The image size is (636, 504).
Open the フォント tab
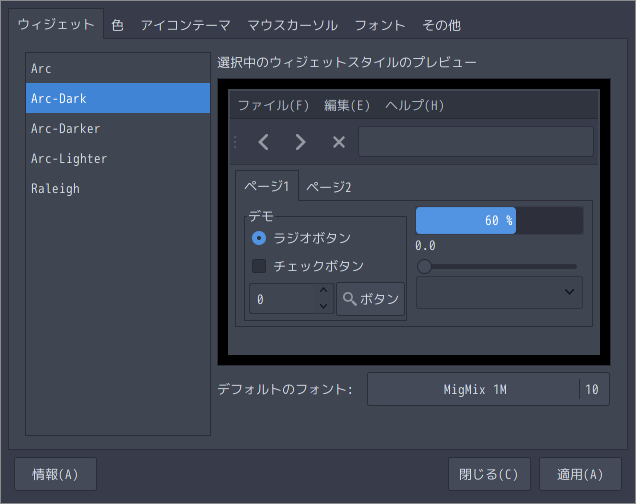click(x=380, y=25)
